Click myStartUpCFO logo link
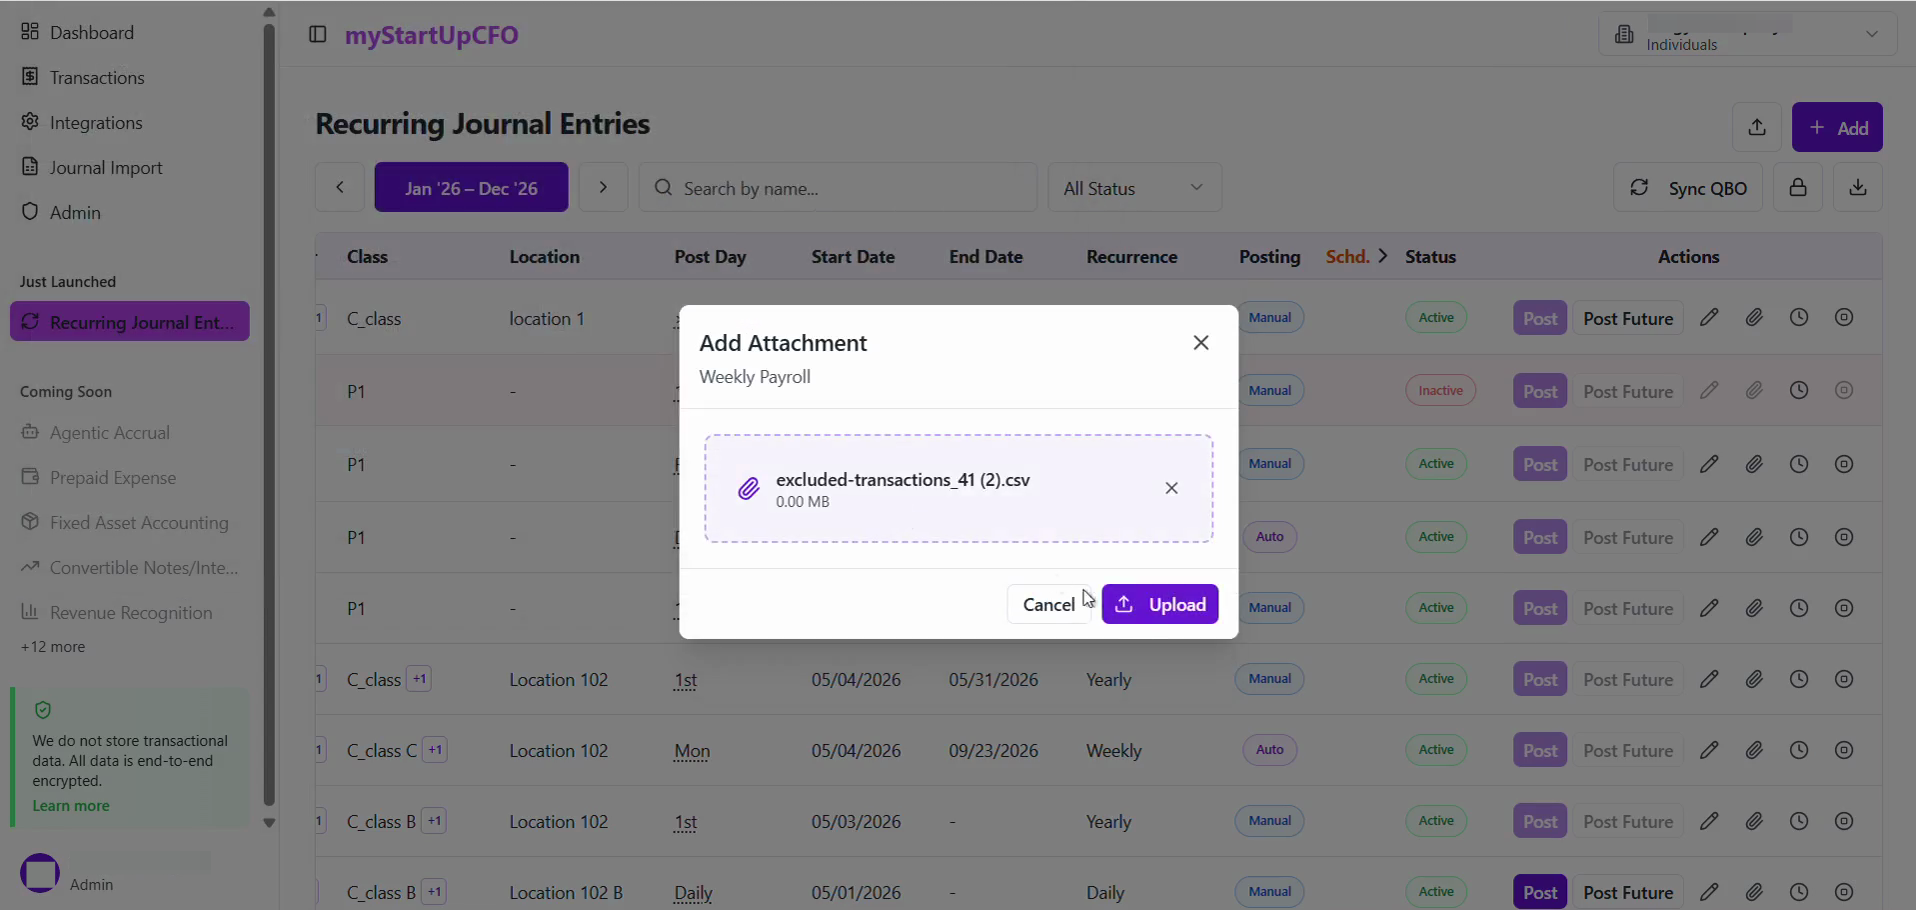Image resolution: width=1916 pixels, height=910 pixels. coord(432,35)
